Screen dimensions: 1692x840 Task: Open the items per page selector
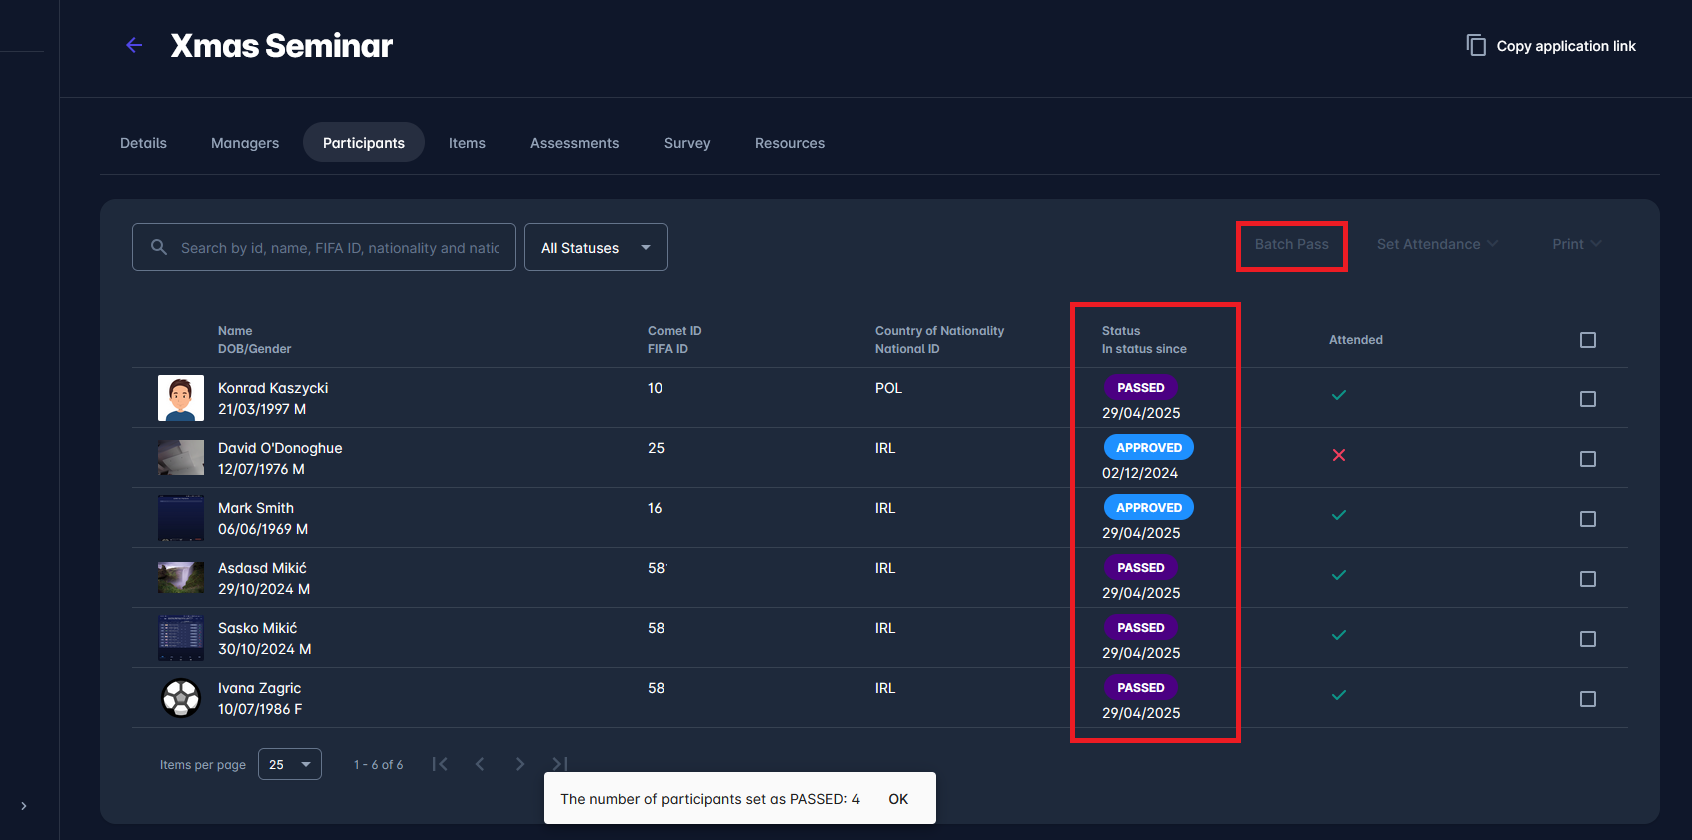pos(289,764)
